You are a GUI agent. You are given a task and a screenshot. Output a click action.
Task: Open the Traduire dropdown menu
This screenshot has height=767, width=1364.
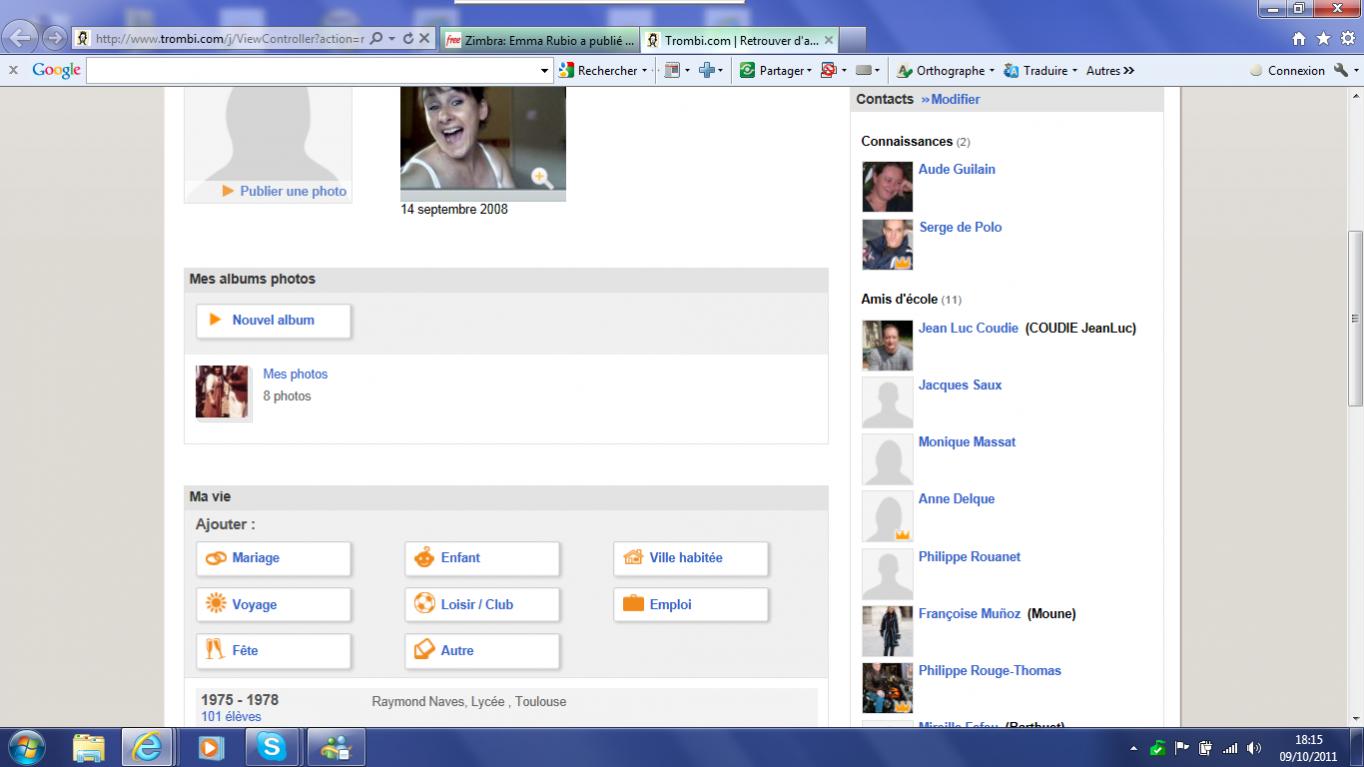point(1074,71)
